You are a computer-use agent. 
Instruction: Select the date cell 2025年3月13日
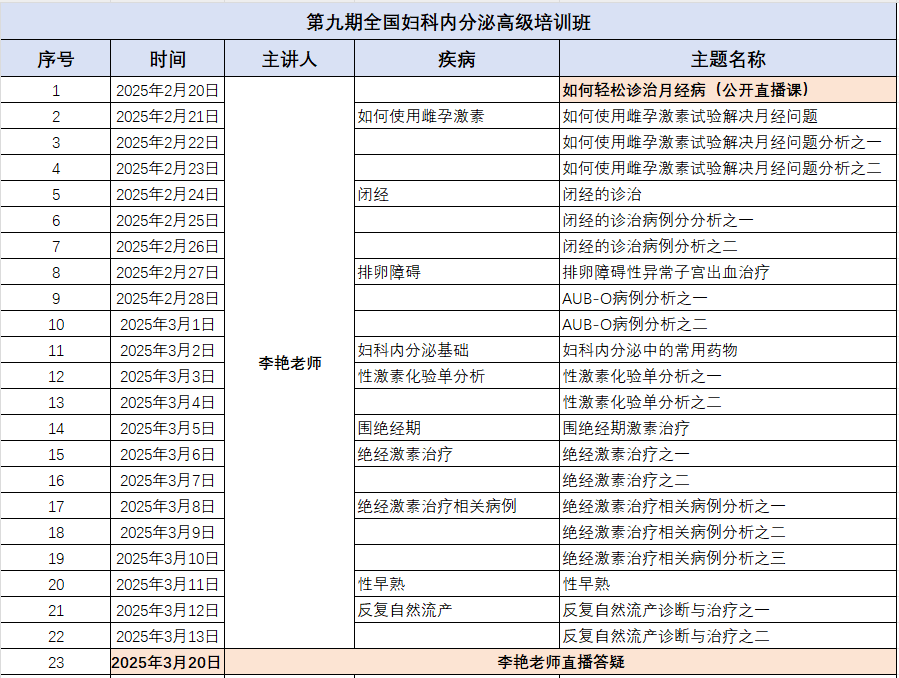tap(167, 636)
